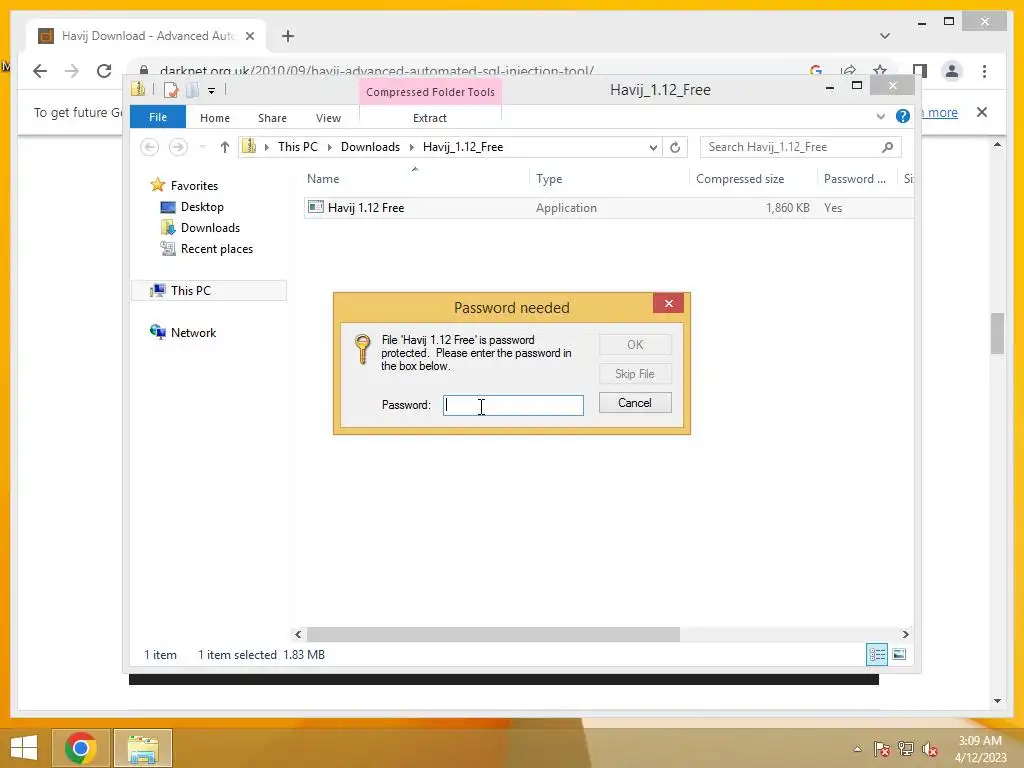Expand breadcrumb arrow after Downloads

(412, 148)
